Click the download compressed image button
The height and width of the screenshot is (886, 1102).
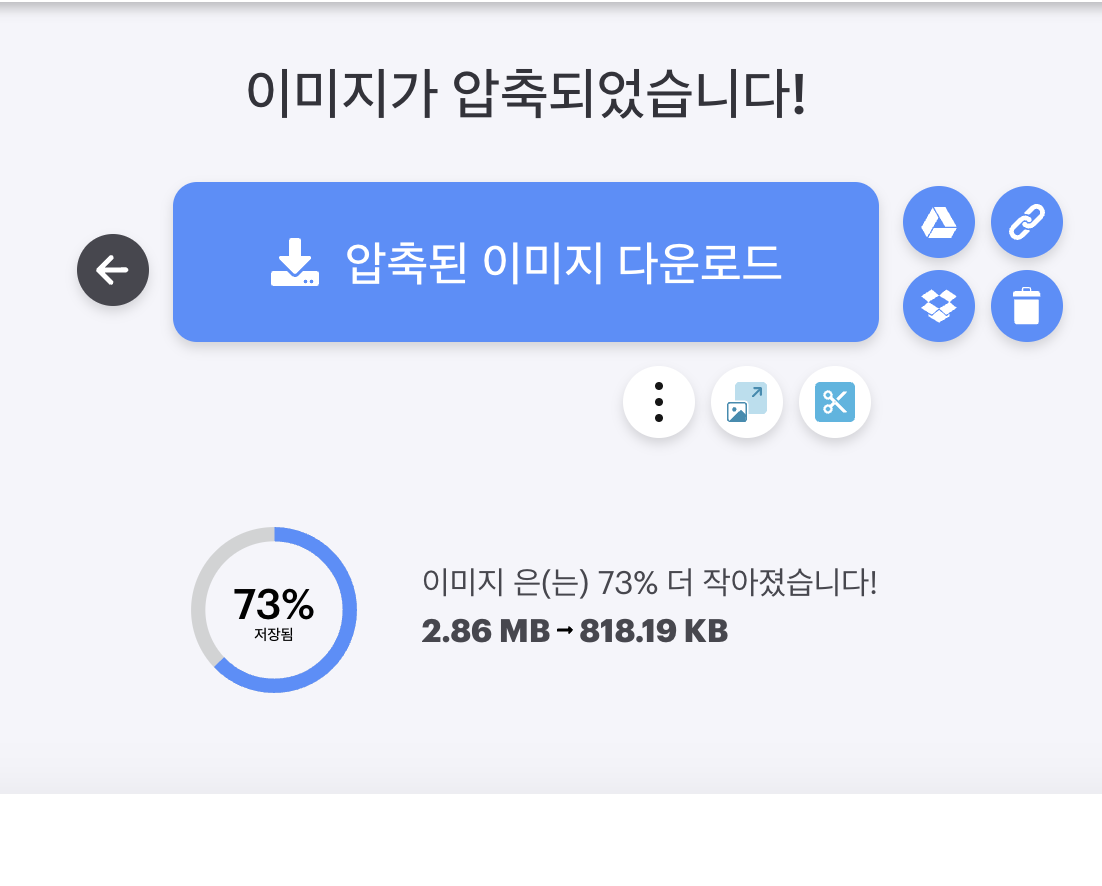(x=525, y=261)
